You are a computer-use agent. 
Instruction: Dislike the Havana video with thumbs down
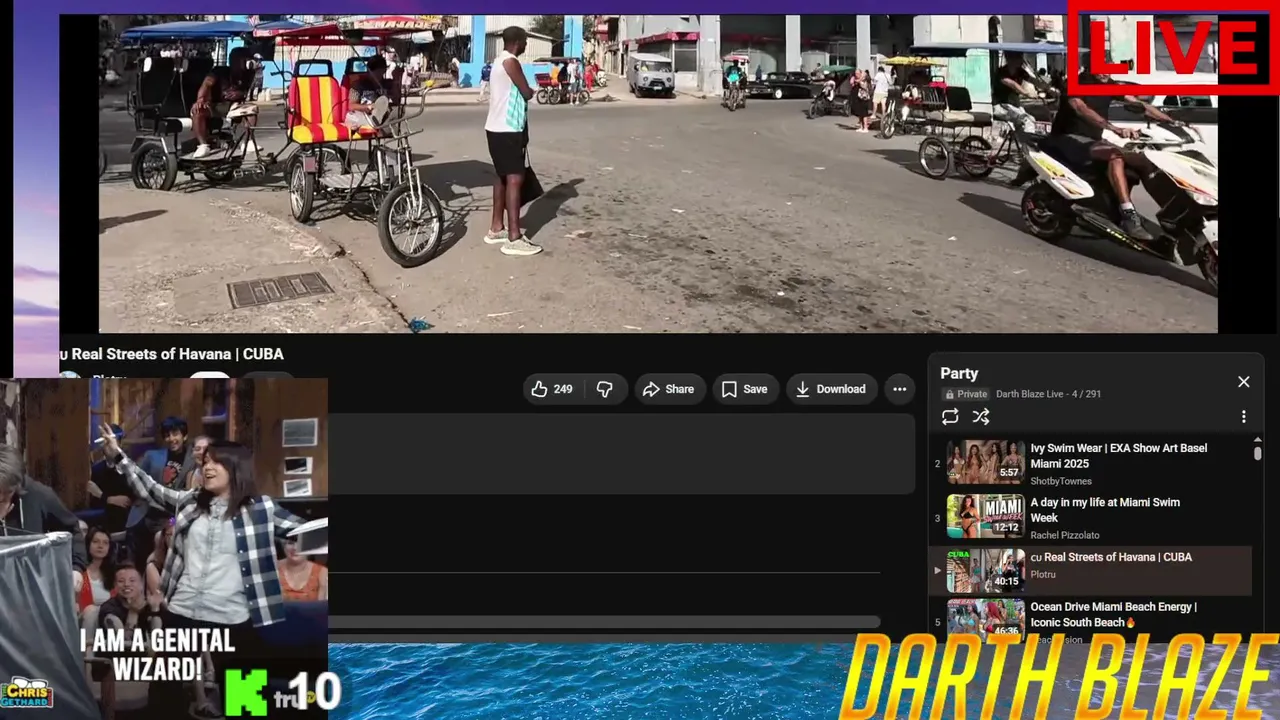point(605,389)
